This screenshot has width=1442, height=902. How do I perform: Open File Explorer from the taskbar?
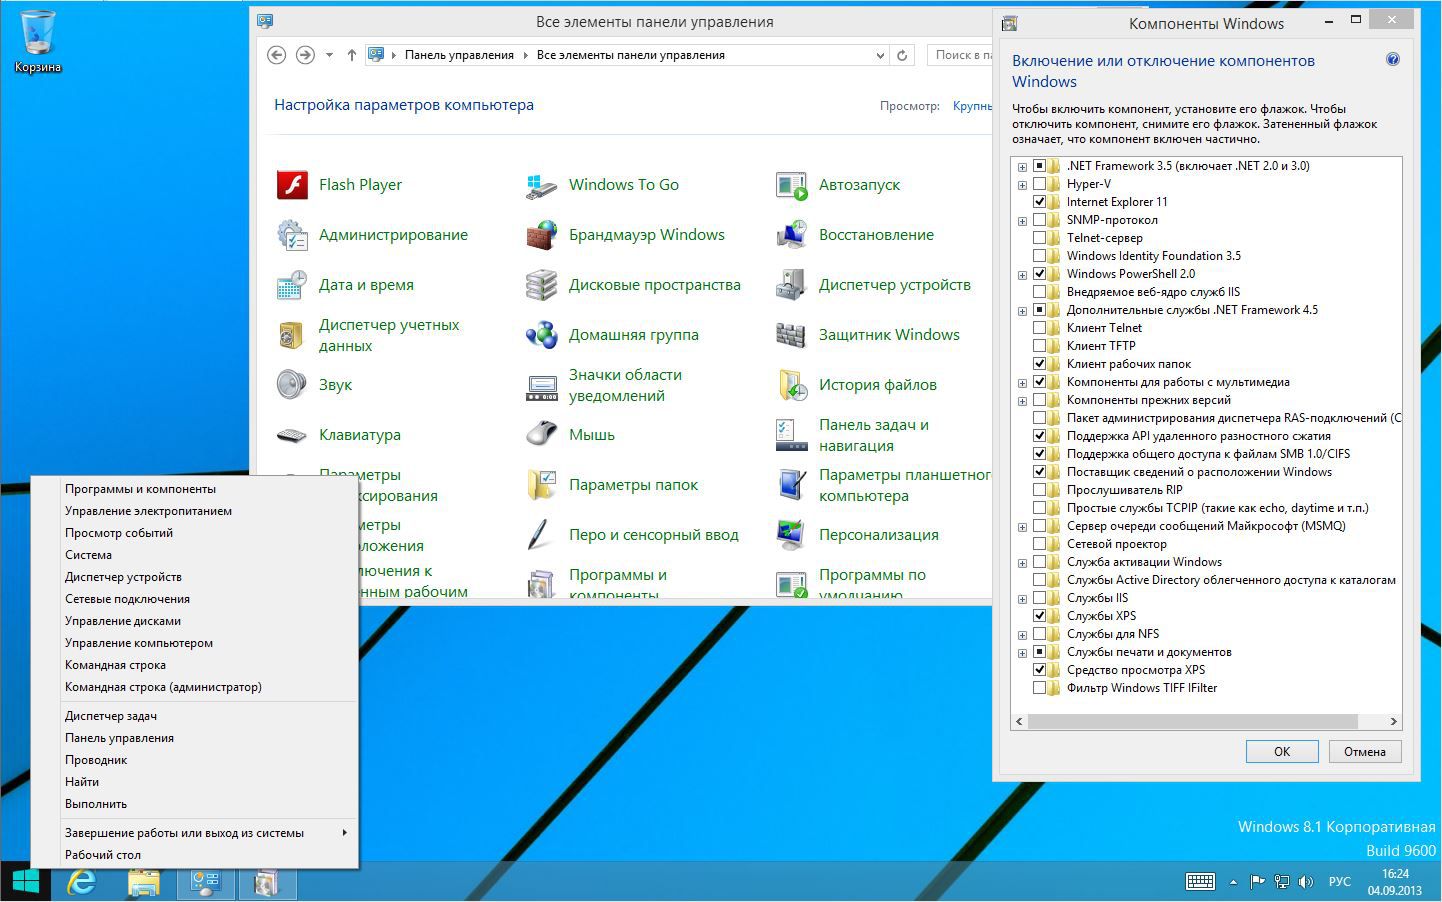(144, 882)
